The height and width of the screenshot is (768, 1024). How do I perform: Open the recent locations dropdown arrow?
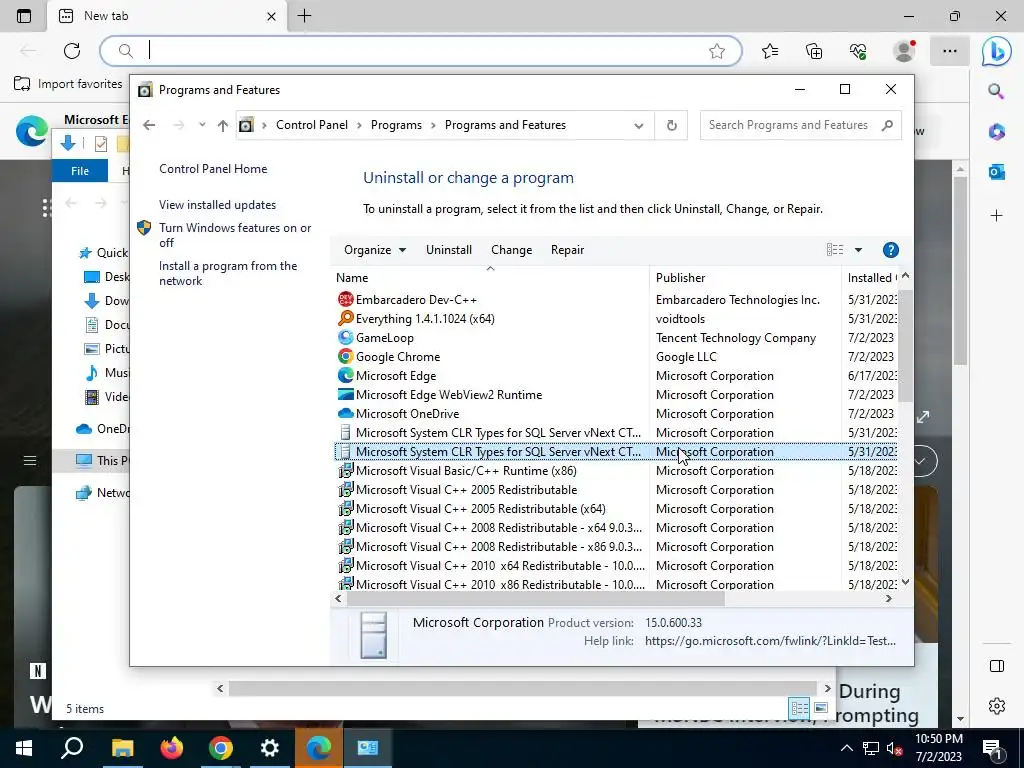pos(202,125)
